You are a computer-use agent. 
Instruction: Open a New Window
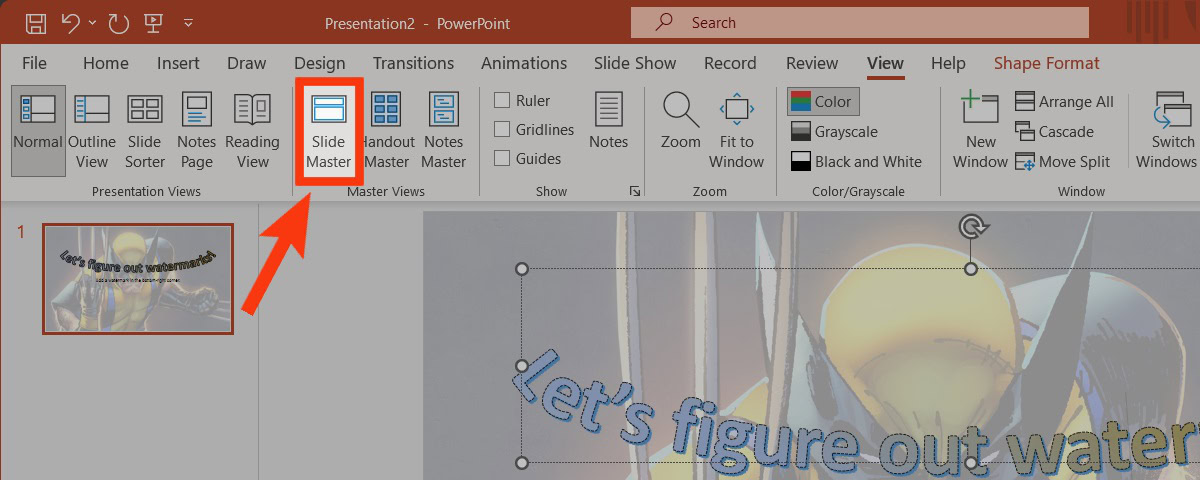(981, 130)
